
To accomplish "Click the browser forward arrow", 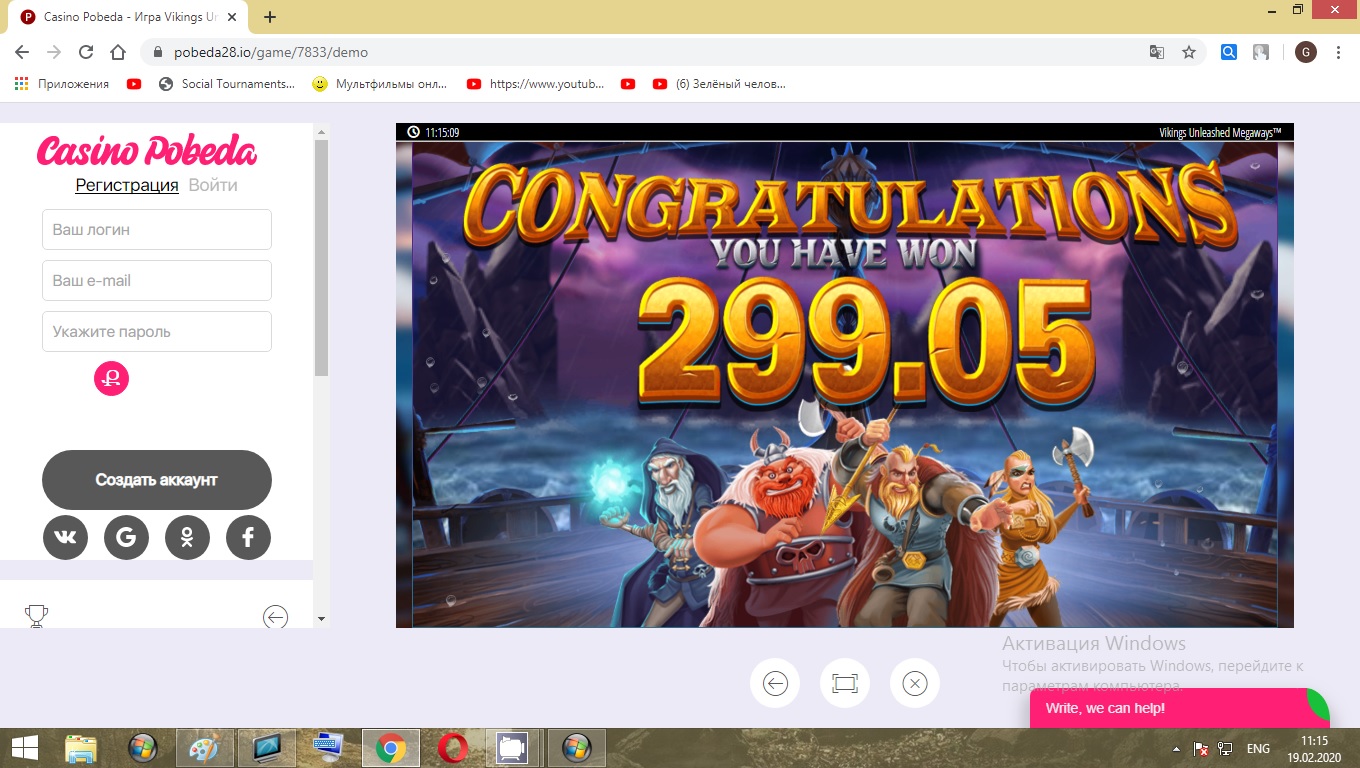I will pos(54,52).
